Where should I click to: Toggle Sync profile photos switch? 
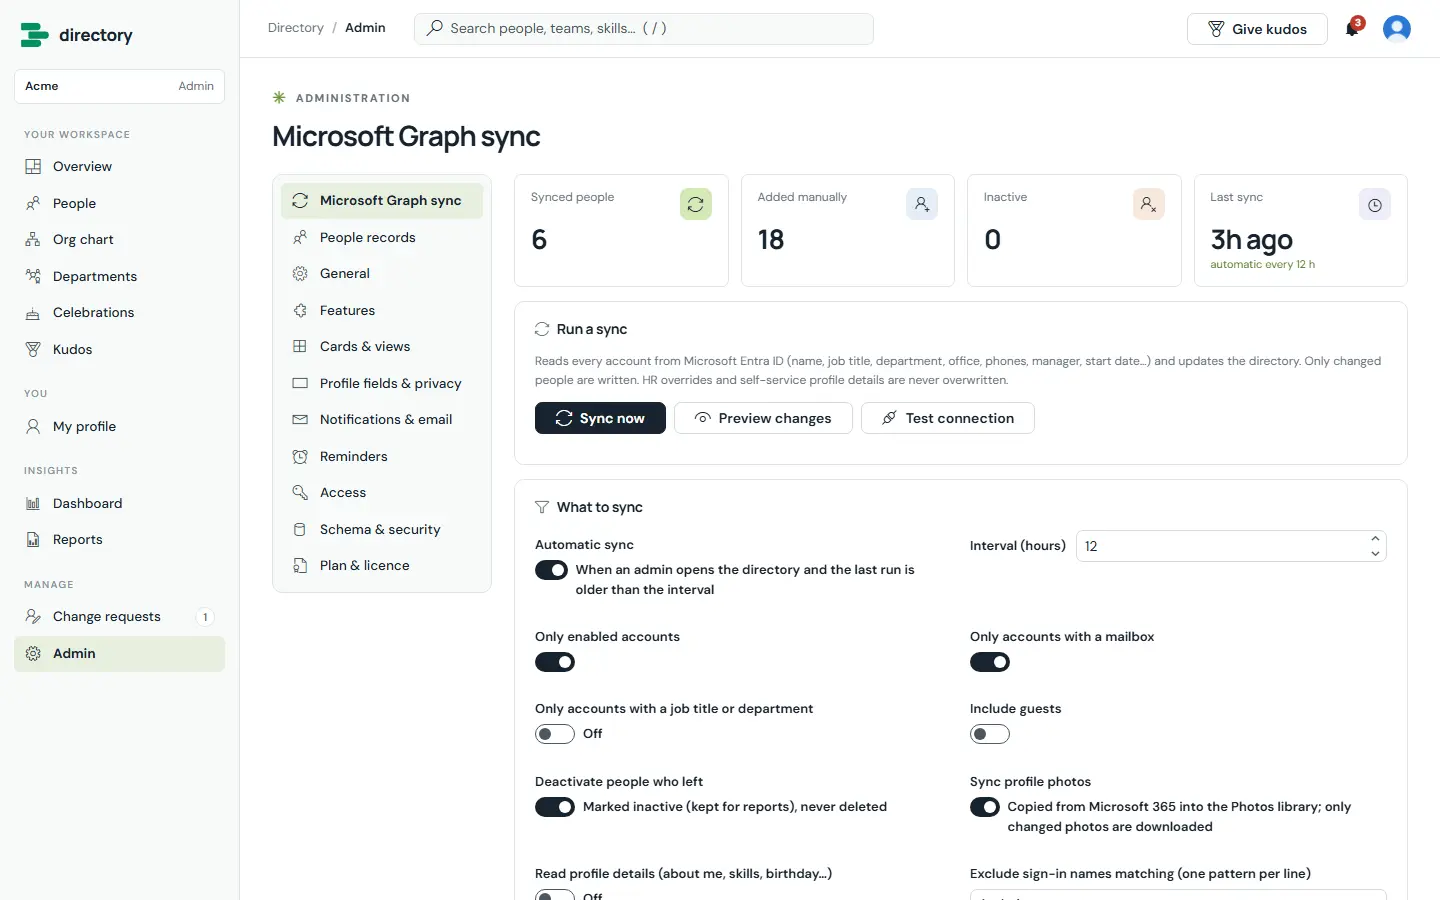coord(985,807)
